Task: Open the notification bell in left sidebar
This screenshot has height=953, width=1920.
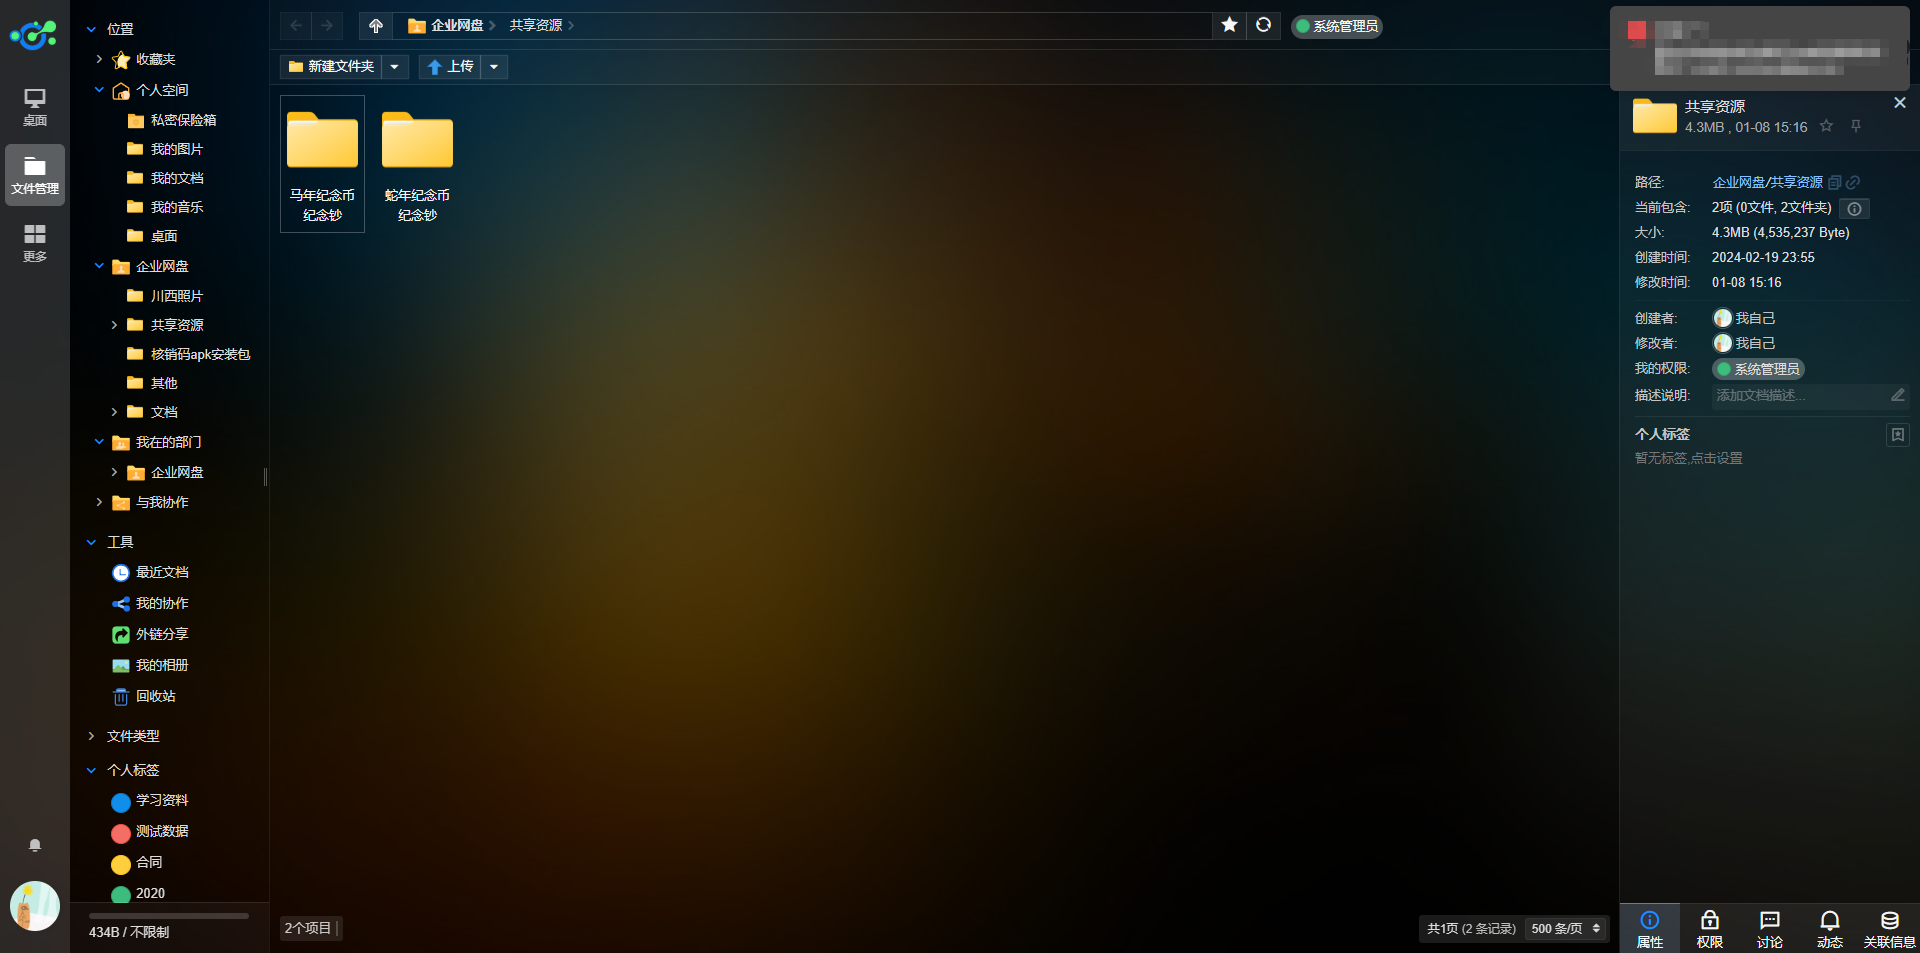Action: click(x=35, y=845)
